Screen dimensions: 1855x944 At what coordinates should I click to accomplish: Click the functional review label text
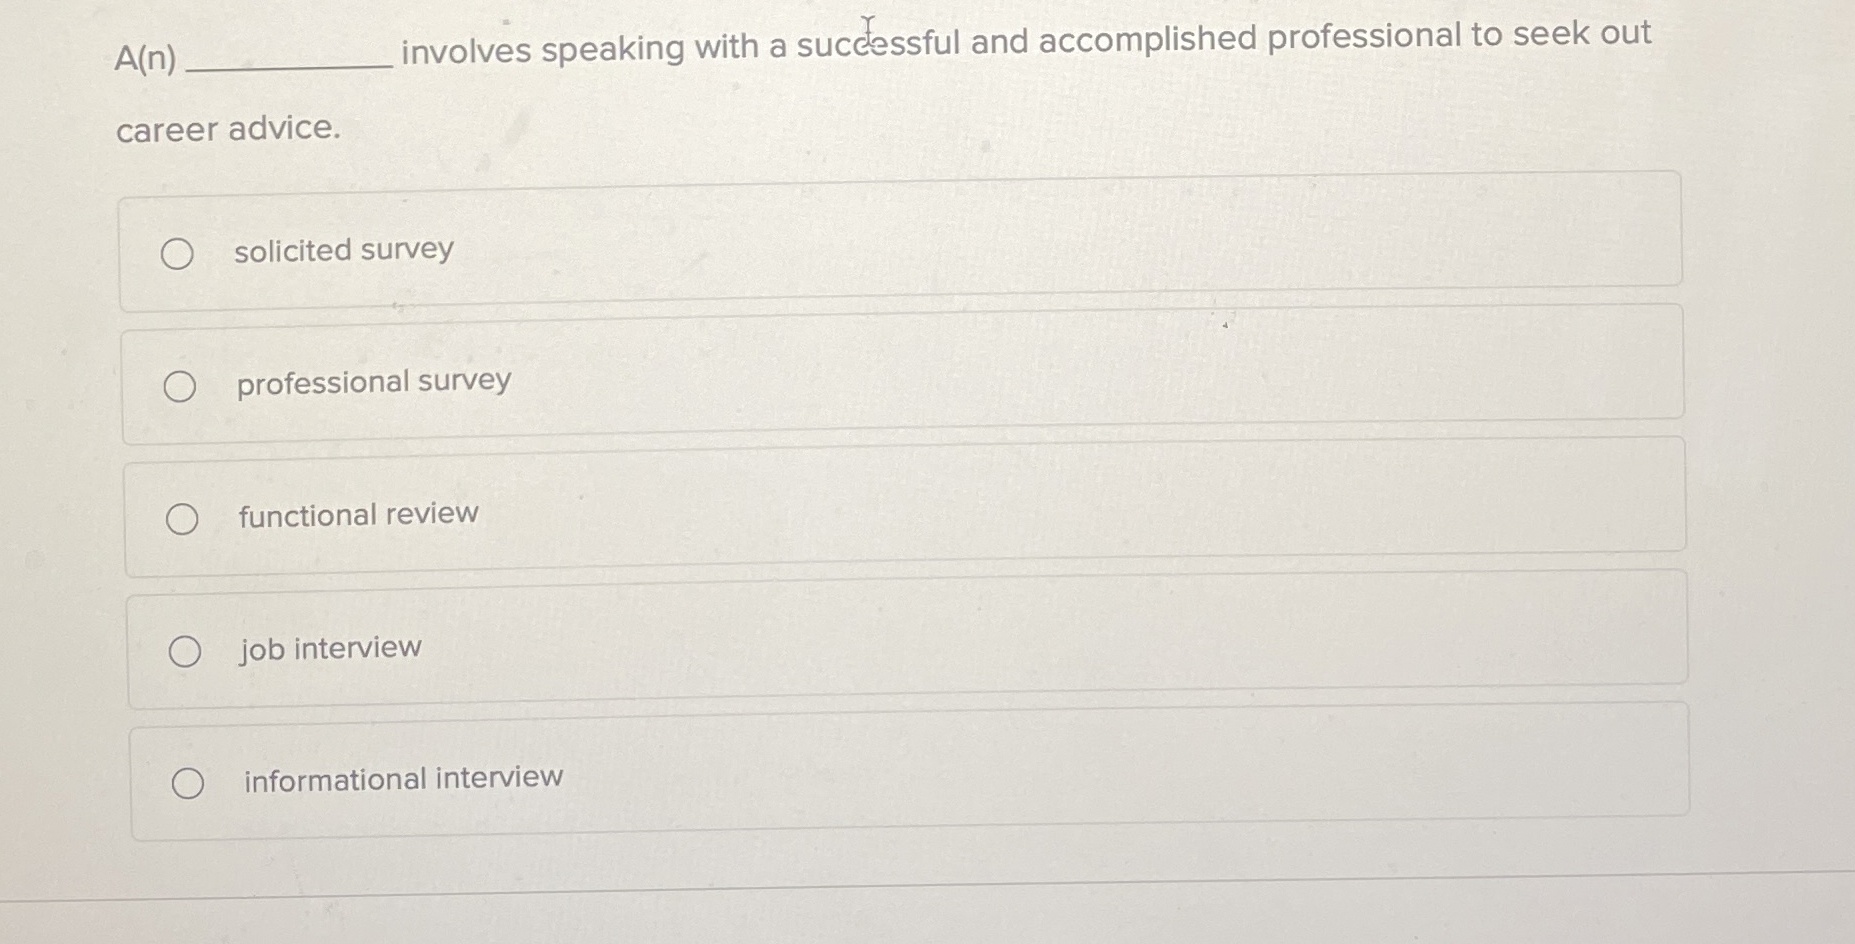pos(357,515)
